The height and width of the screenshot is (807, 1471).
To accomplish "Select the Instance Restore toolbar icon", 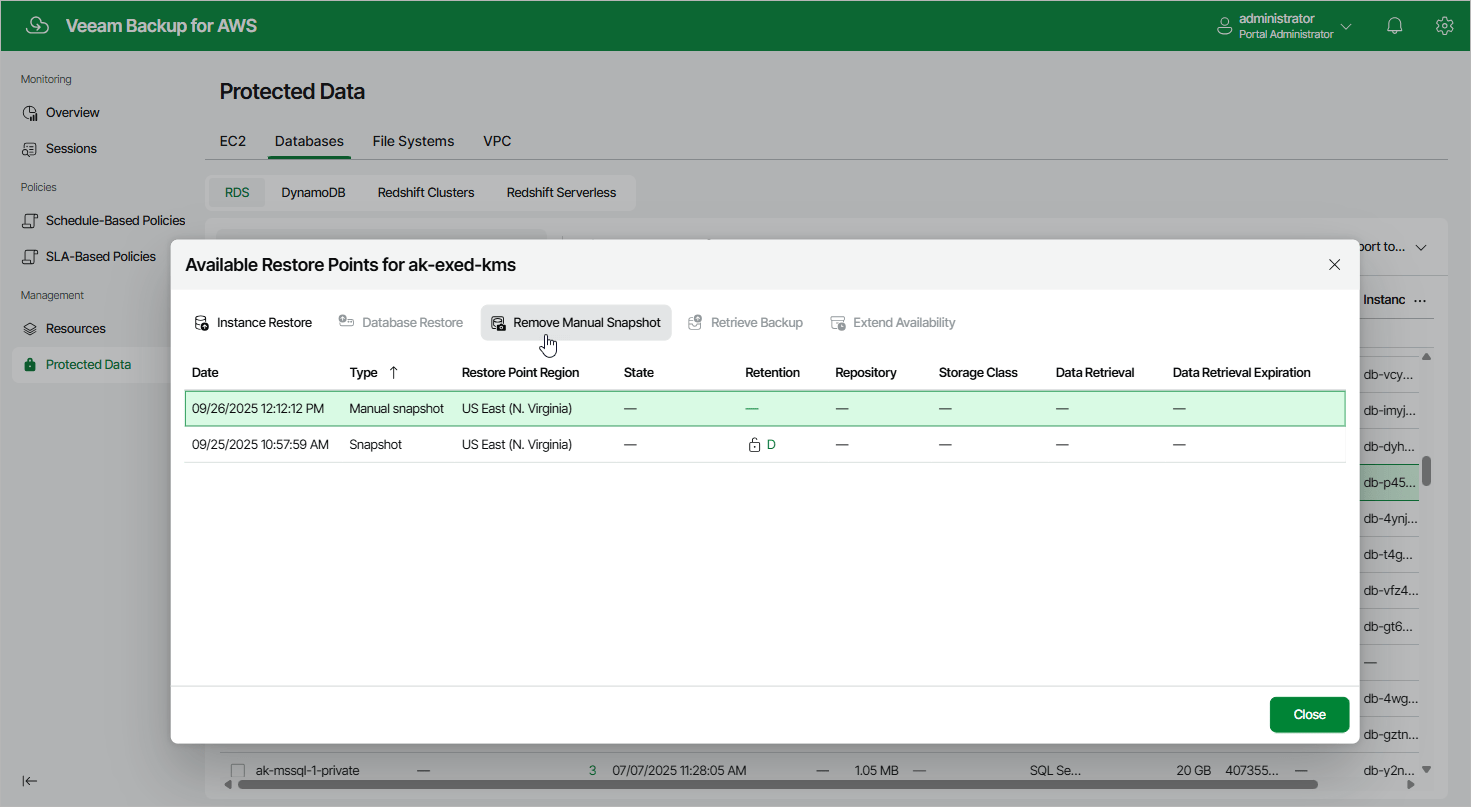I will (x=204, y=322).
